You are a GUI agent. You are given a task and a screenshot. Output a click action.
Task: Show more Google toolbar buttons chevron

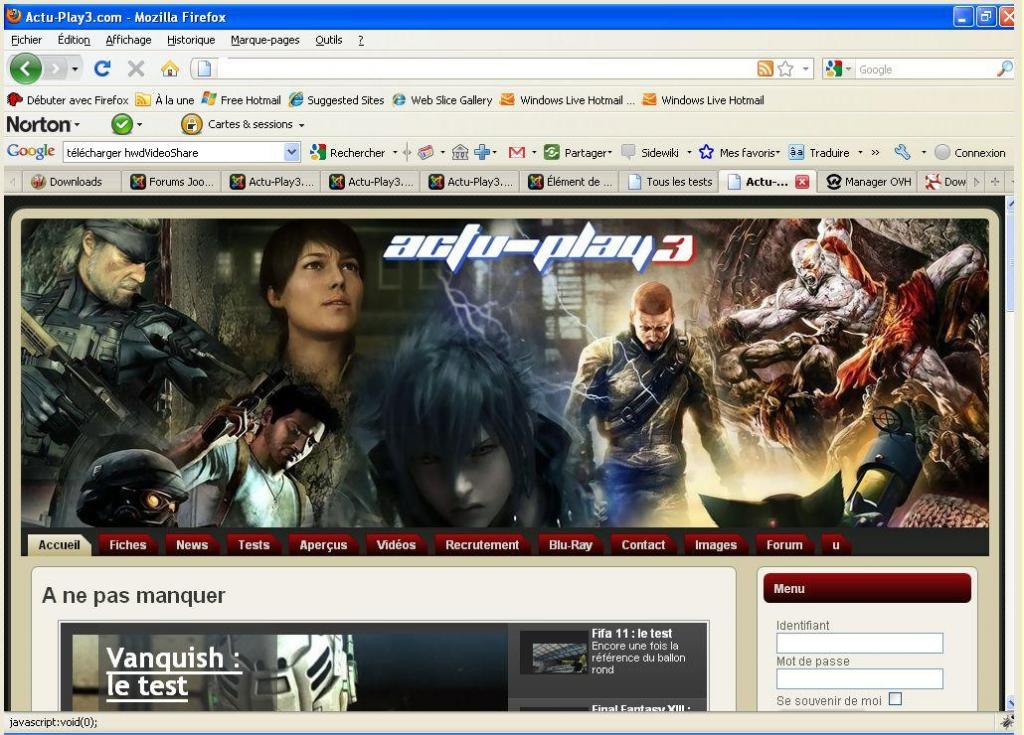pos(875,152)
